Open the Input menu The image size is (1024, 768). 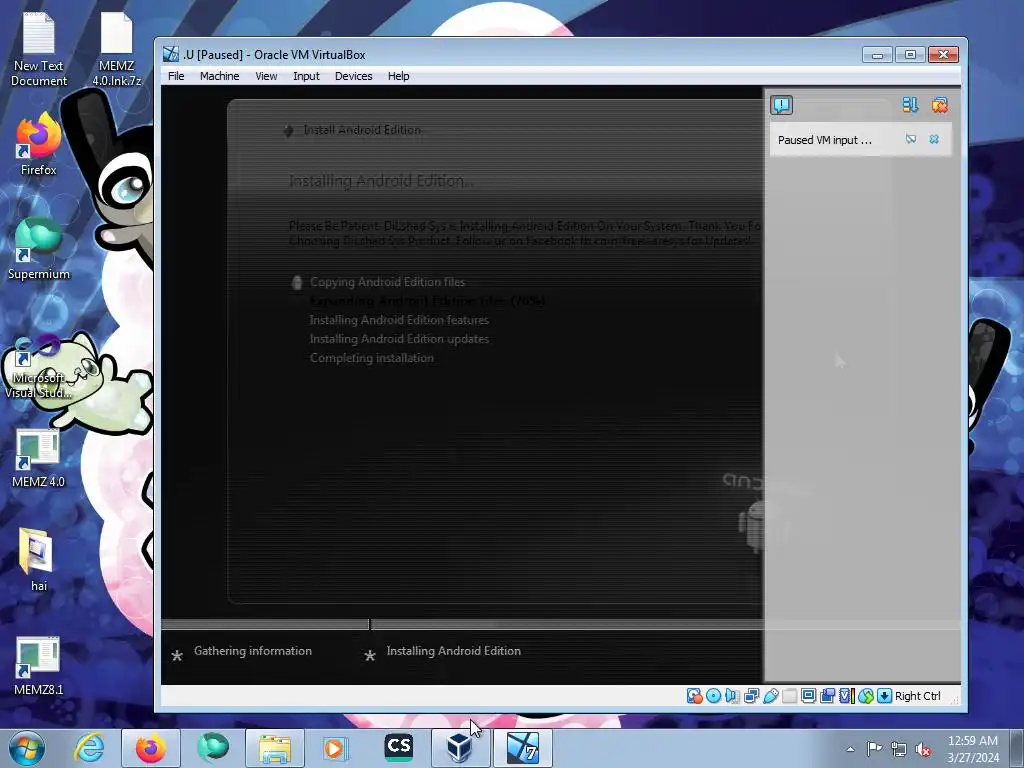[x=306, y=76]
